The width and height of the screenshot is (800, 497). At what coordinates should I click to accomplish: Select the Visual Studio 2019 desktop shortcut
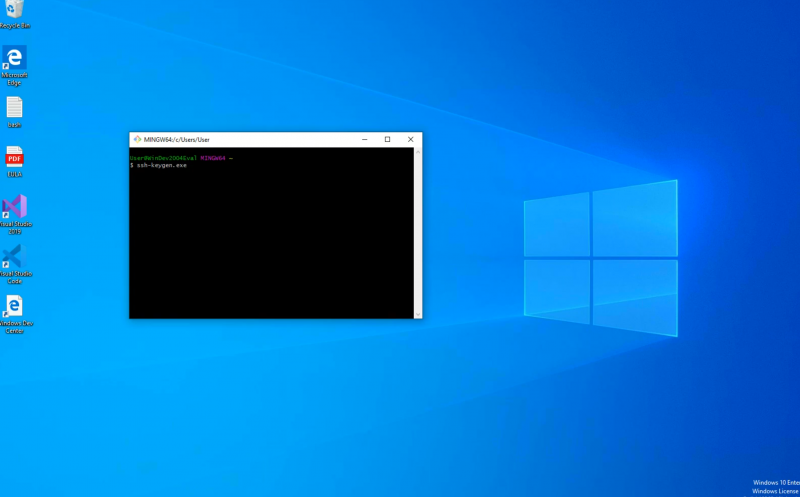[x=15, y=214]
